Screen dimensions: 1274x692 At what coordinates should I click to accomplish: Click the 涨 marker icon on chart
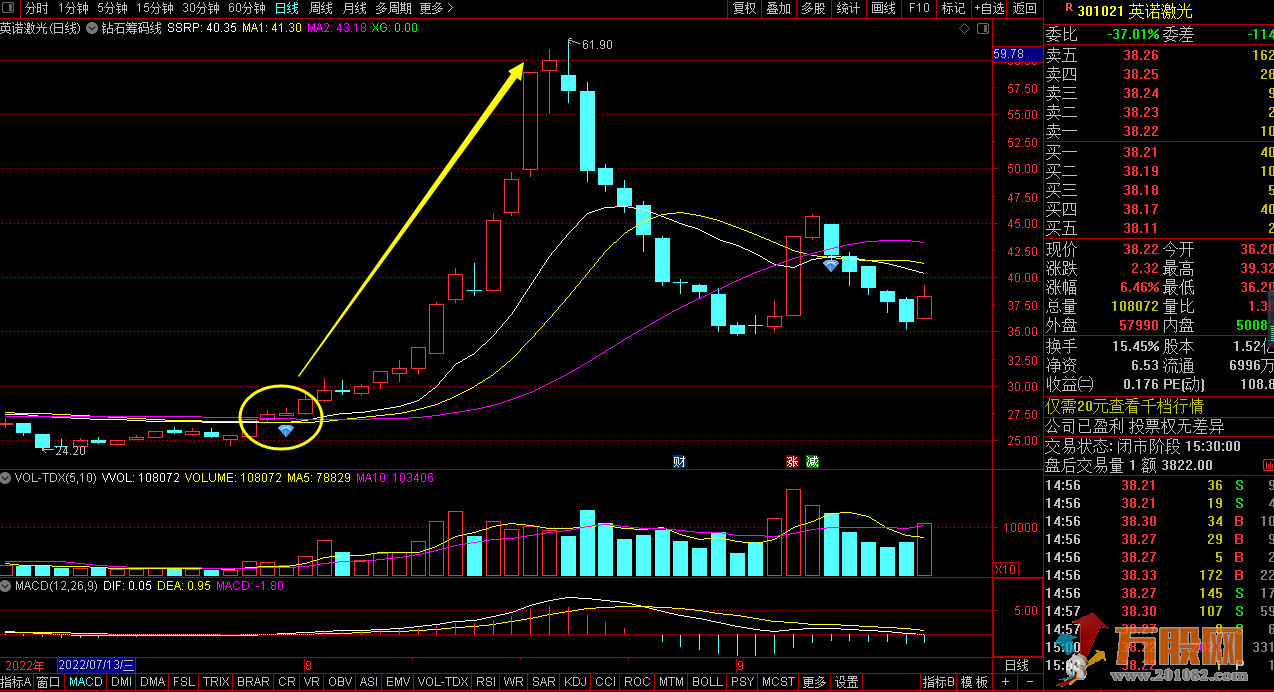click(x=793, y=461)
